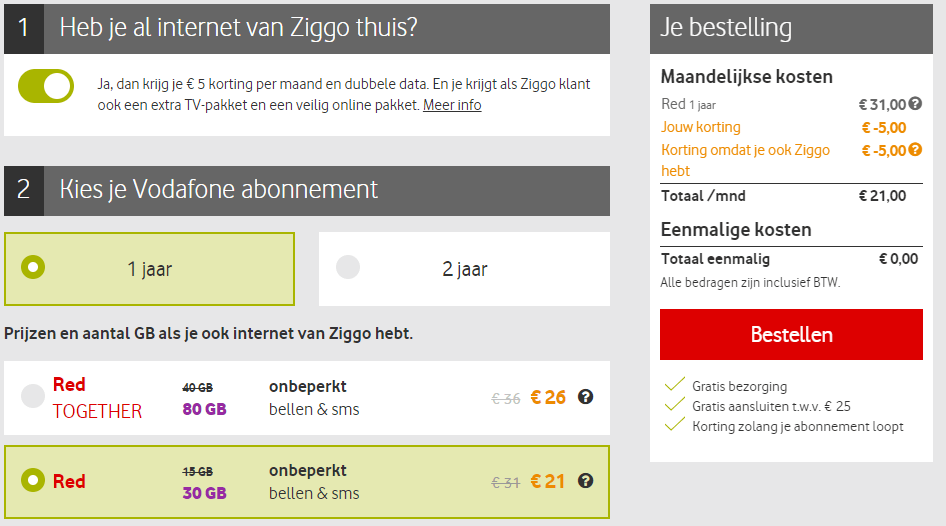Click the Gratis bezorging checkmark
Image resolution: width=946 pixels, height=526 pixels.
[x=673, y=386]
